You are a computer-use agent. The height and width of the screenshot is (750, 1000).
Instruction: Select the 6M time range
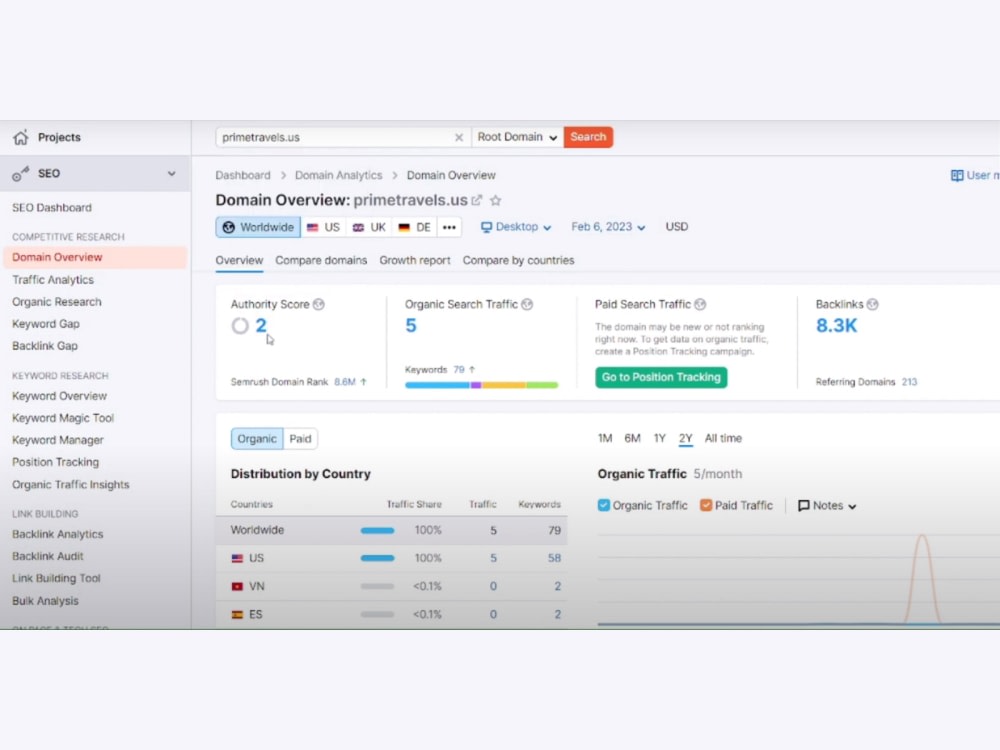(x=632, y=438)
